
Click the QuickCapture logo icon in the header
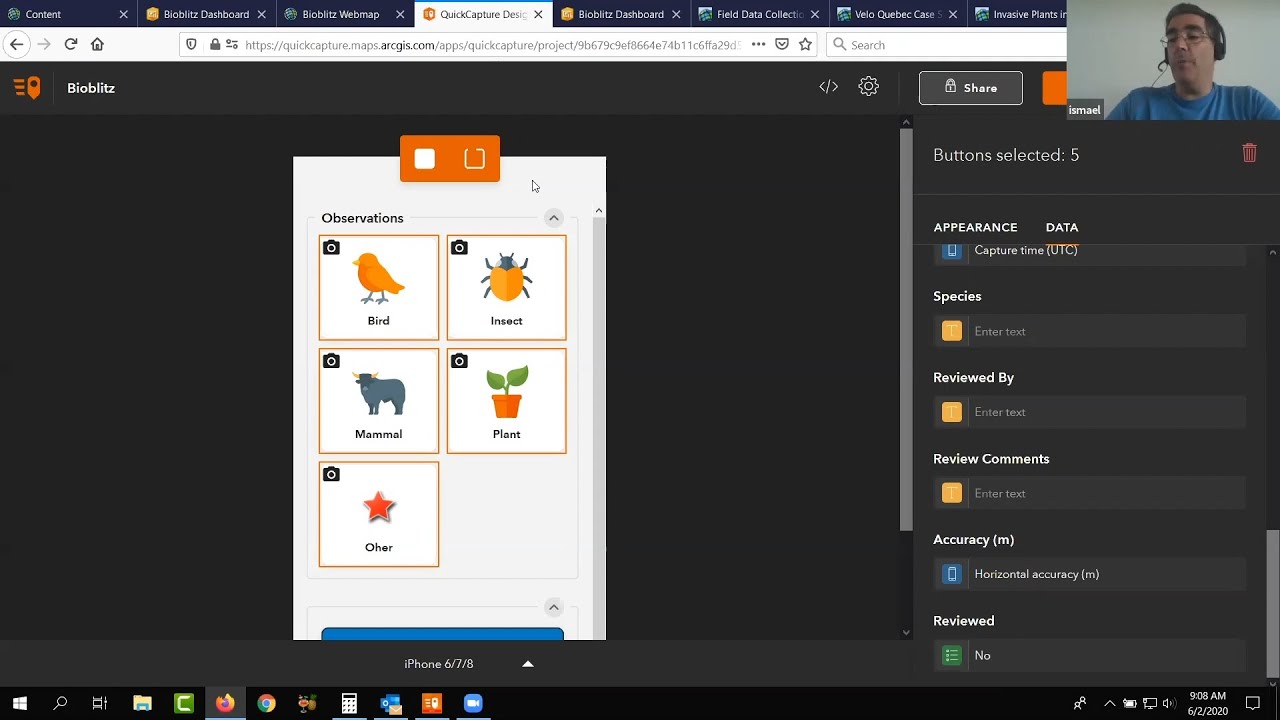point(27,88)
